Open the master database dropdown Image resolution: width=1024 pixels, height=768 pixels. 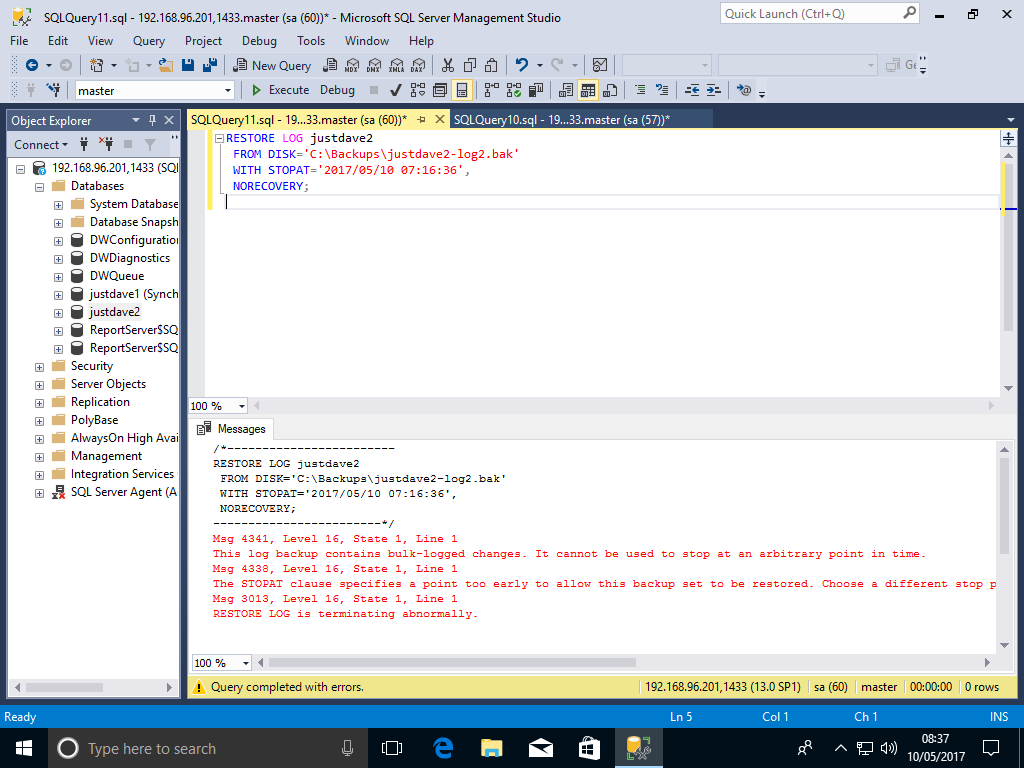[x=228, y=91]
